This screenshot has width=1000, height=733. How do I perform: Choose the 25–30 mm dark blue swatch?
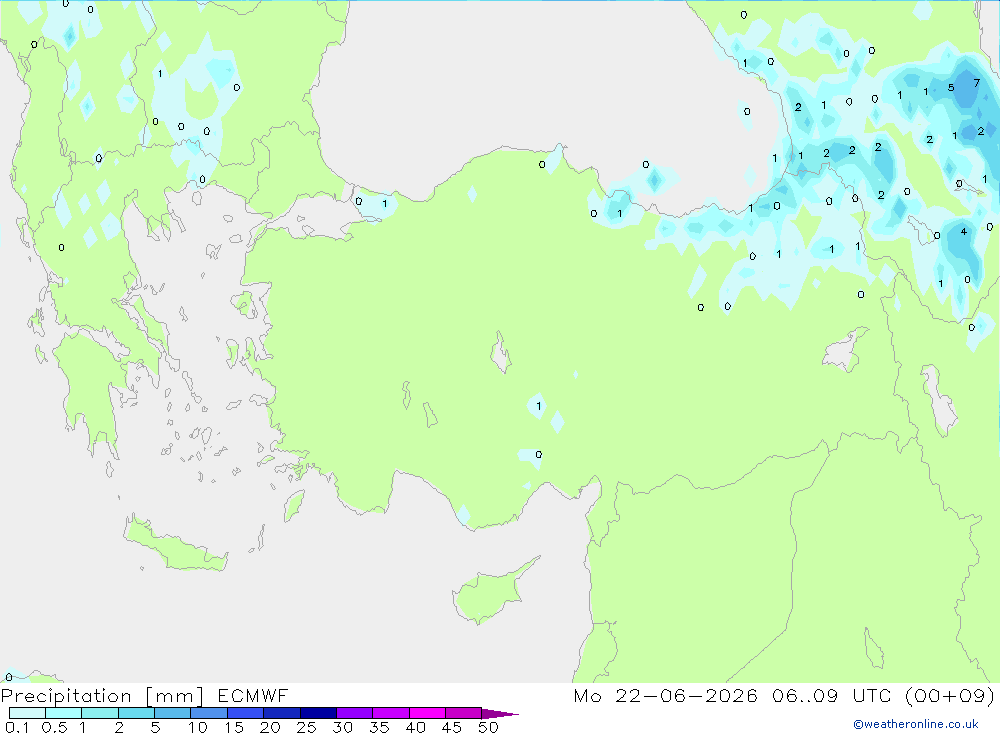click(318, 713)
